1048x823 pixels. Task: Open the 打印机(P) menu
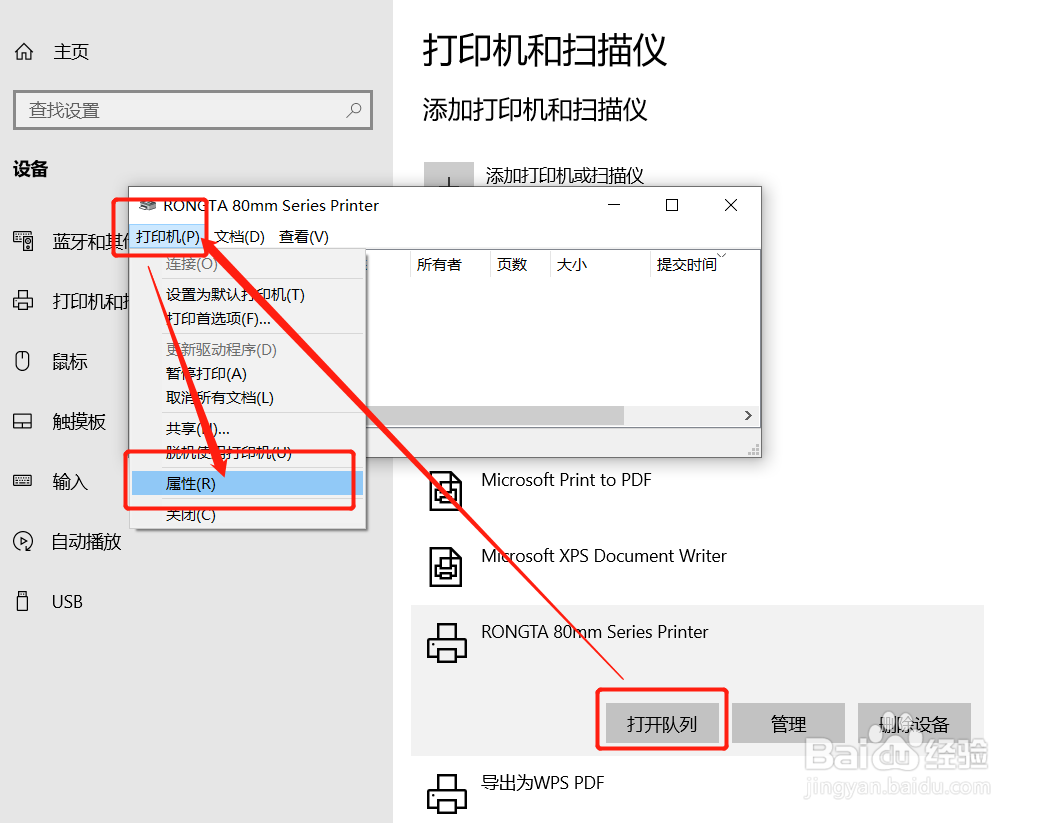[168, 237]
